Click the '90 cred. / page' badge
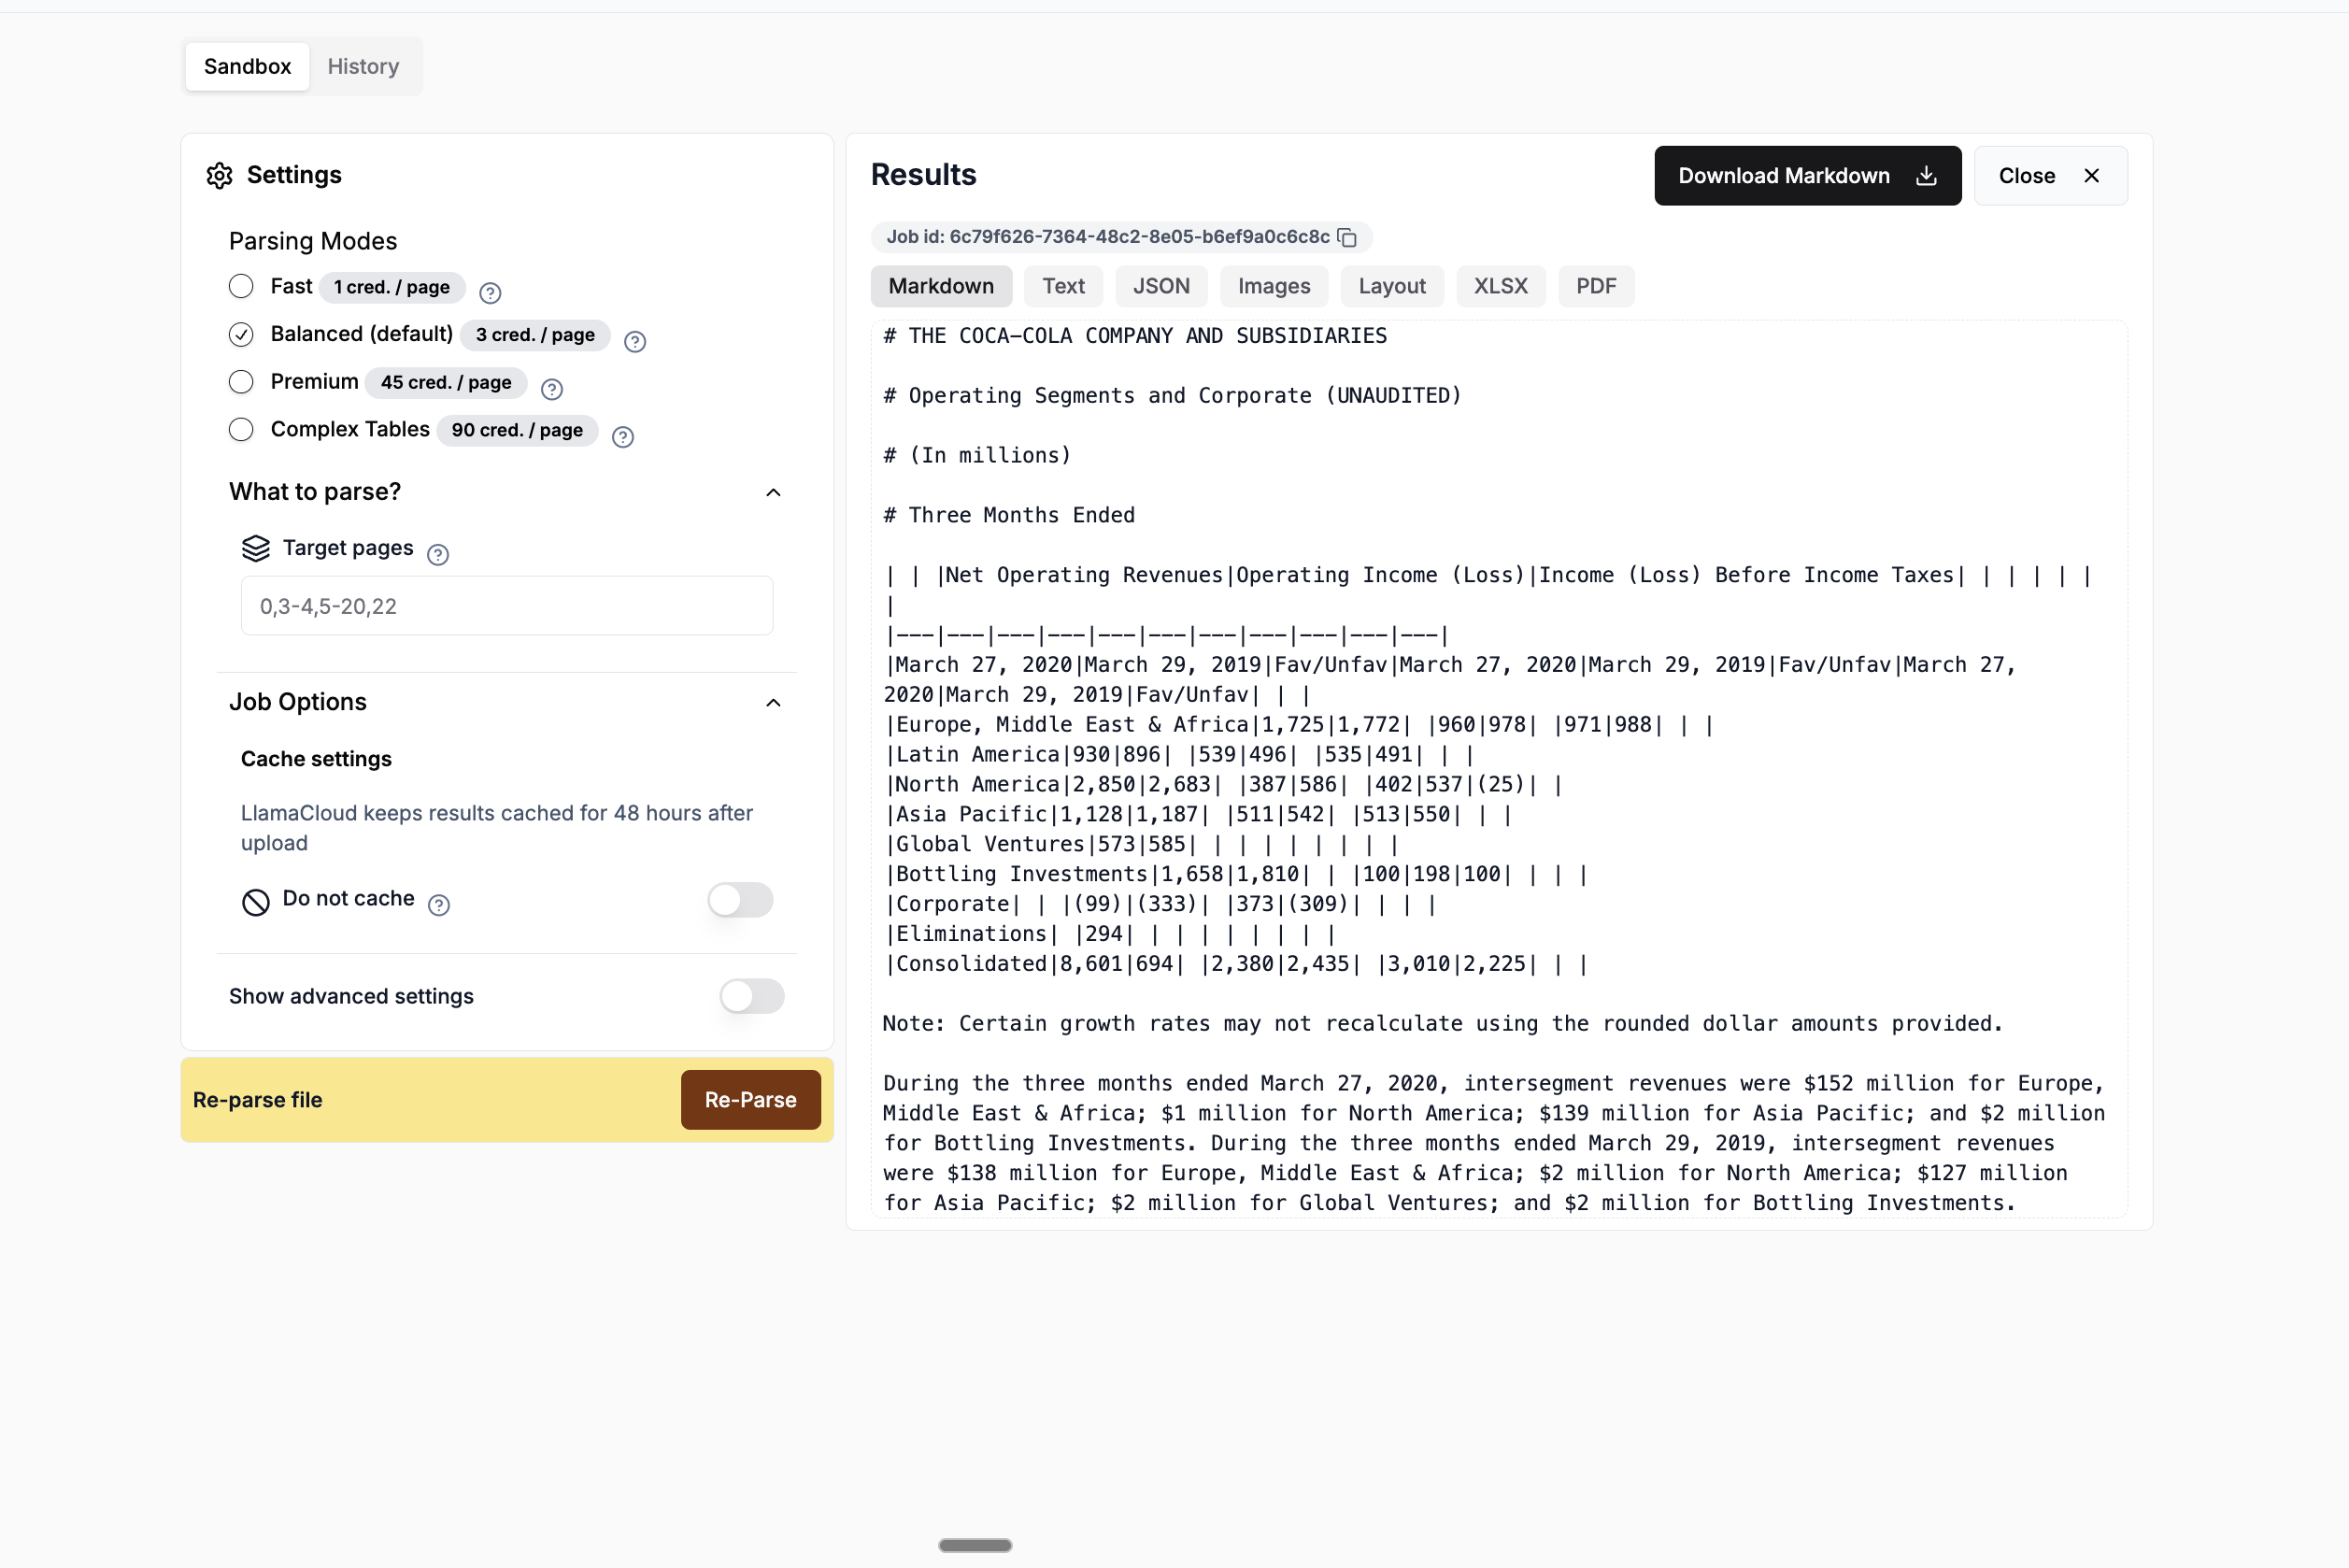Image resolution: width=2349 pixels, height=1568 pixels. [517, 431]
